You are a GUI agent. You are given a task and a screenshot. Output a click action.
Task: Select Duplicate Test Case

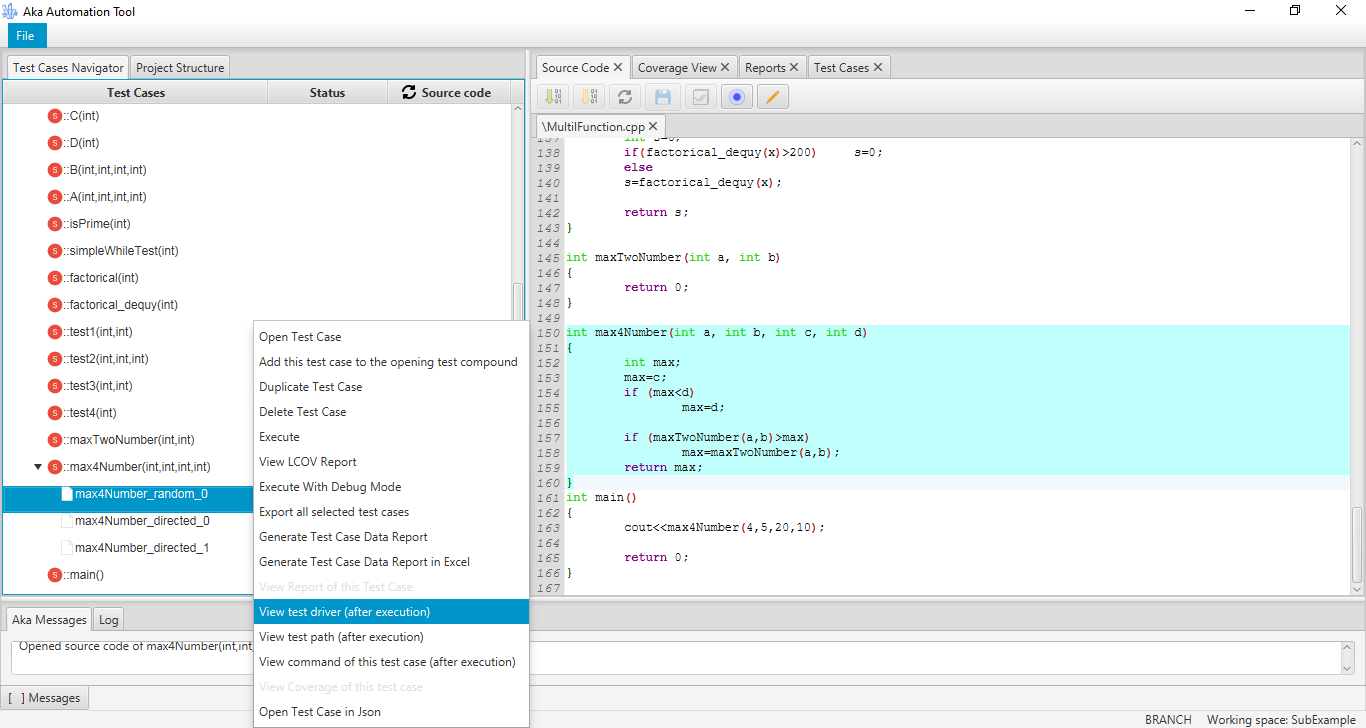[x=391, y=387]
